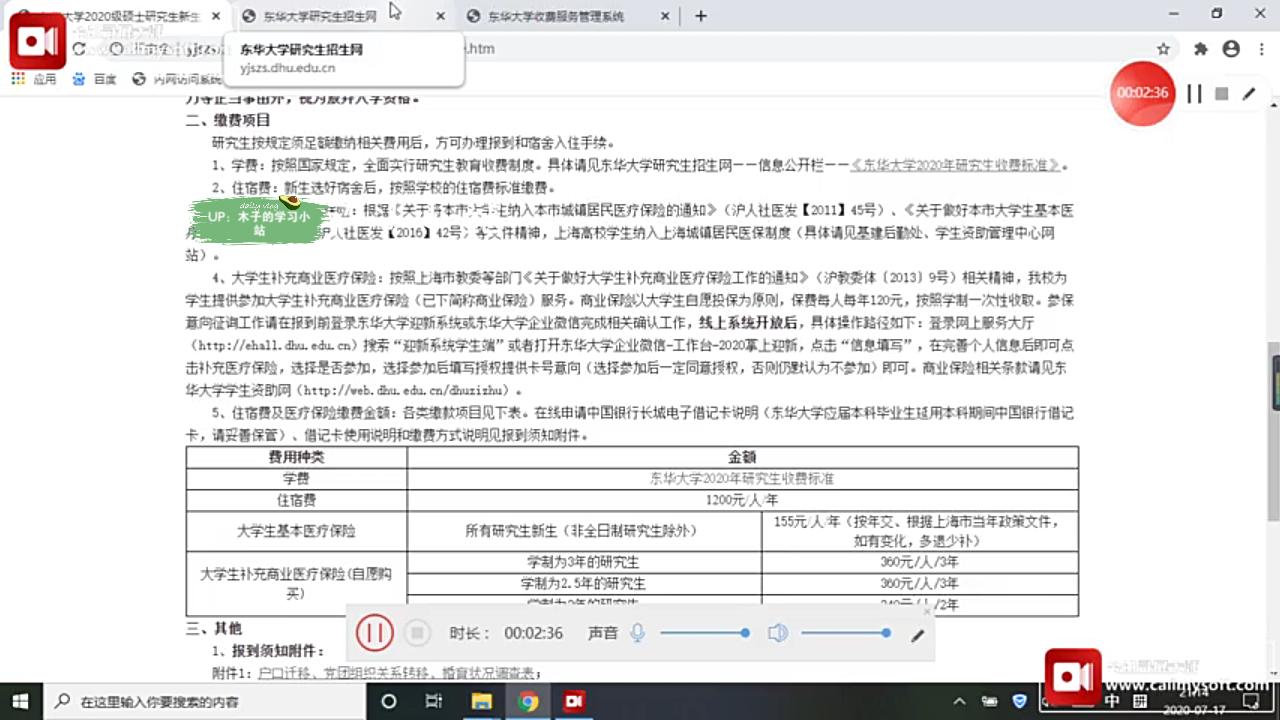Open the 应用 apps bookmark

point(34,79)
